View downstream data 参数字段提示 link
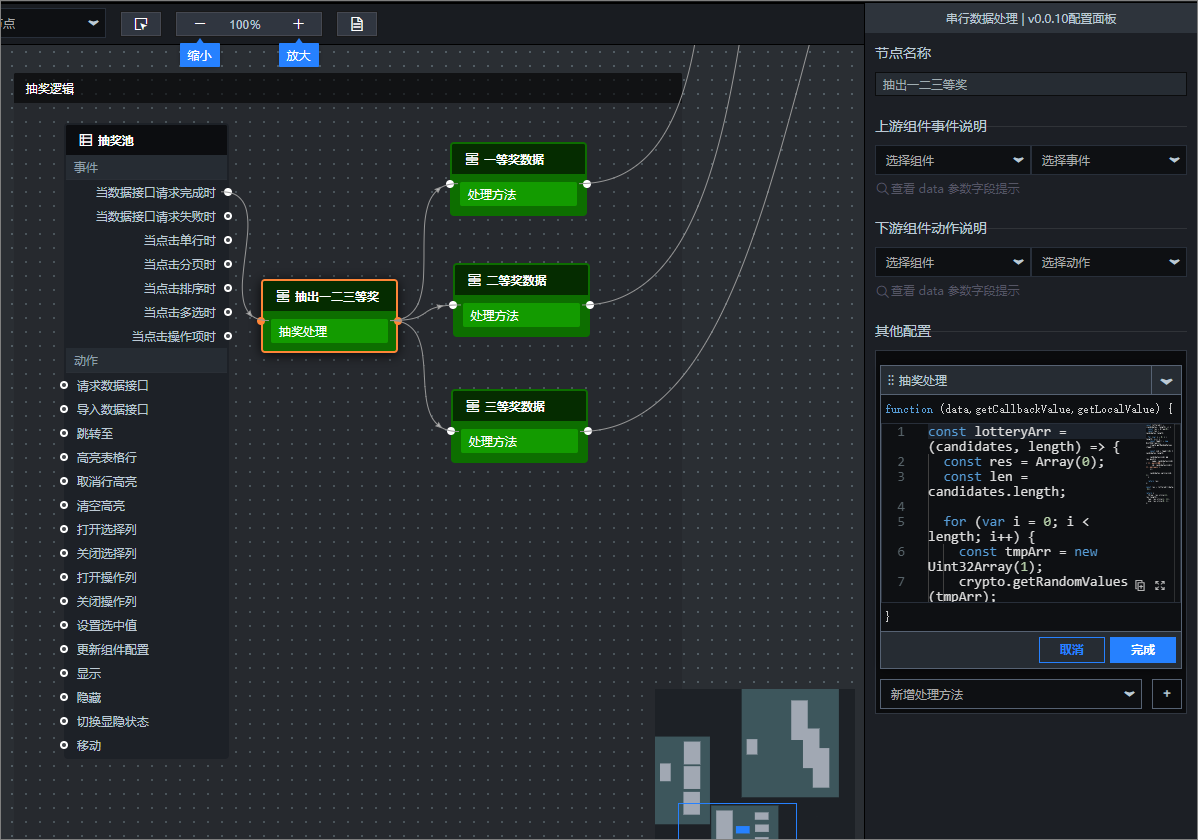Viewport: 1198px width, 840px height. pos(947,291)
